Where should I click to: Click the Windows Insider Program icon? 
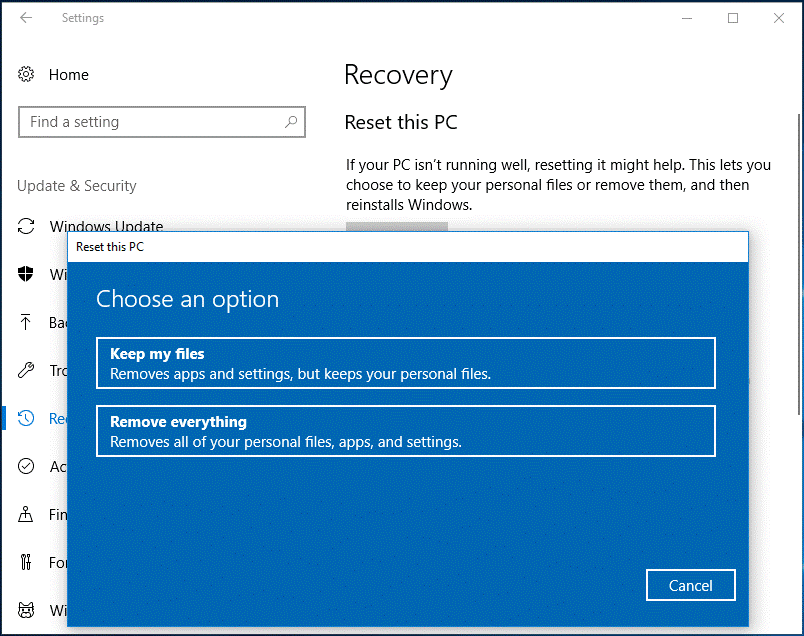(x=26, y=610)
